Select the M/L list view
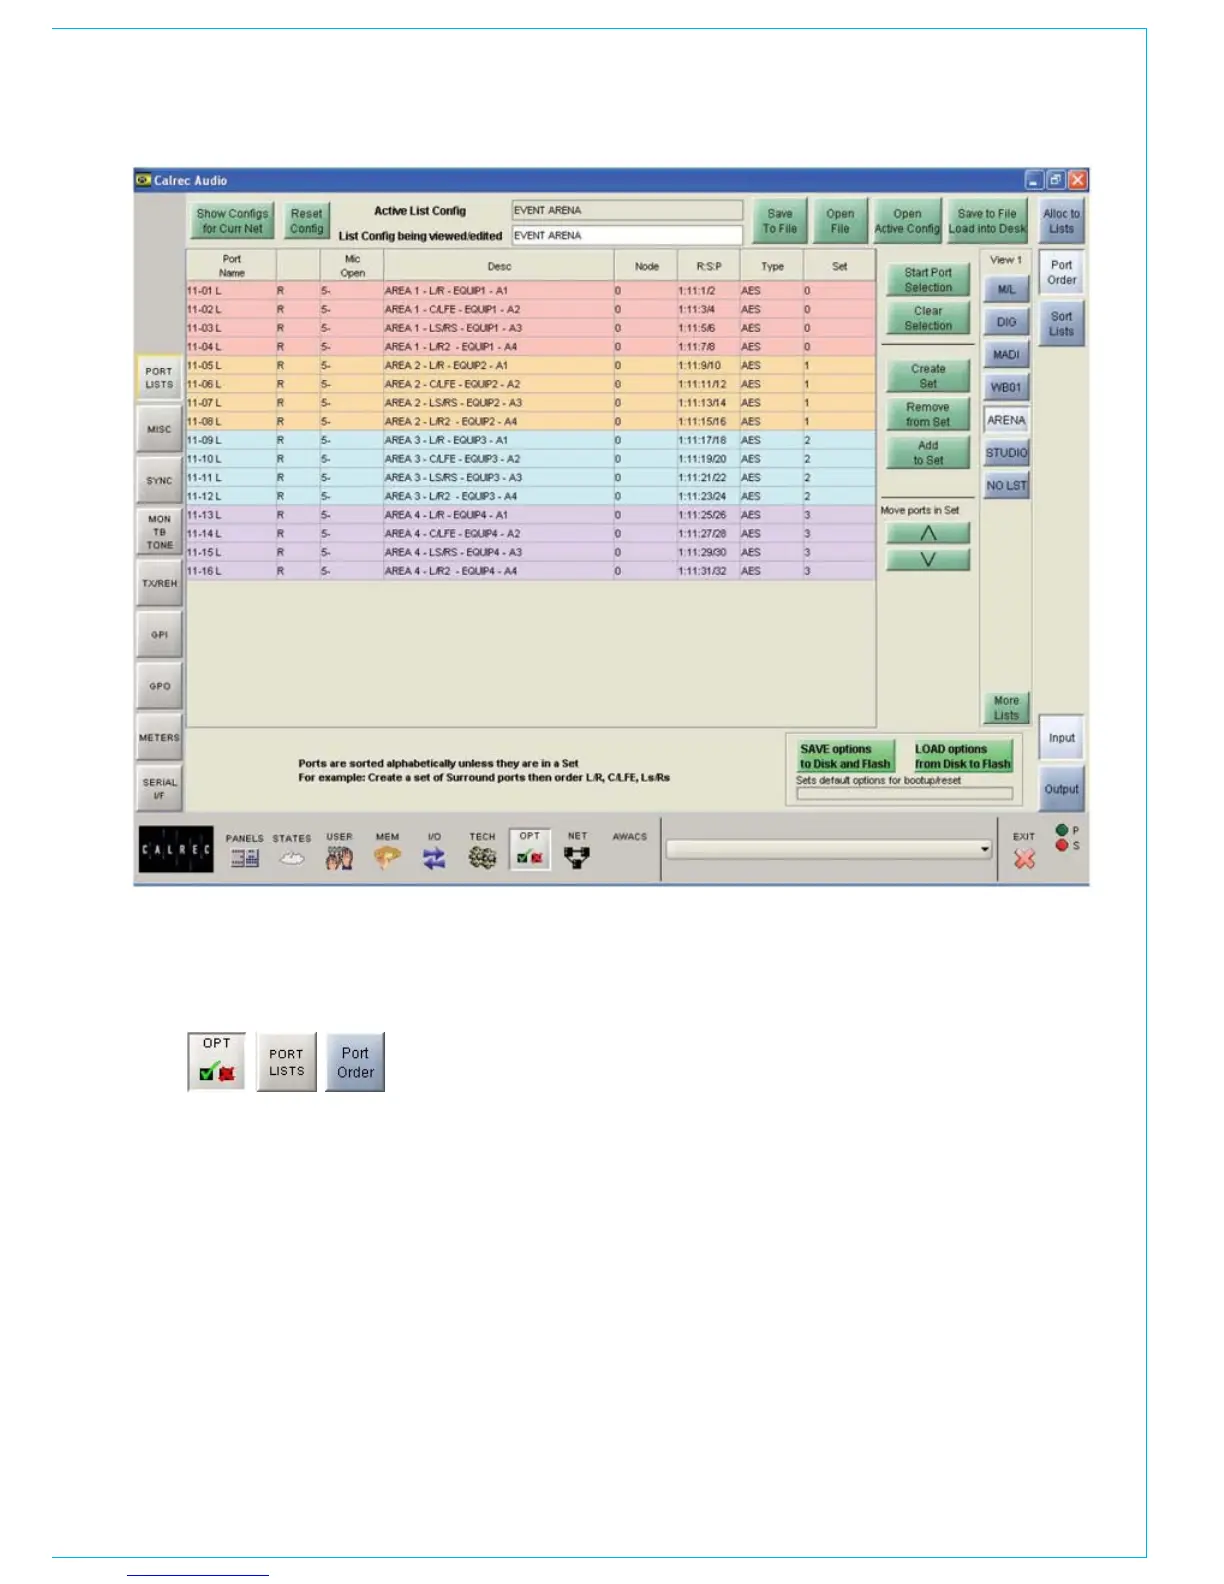 tap(1006, 289)
